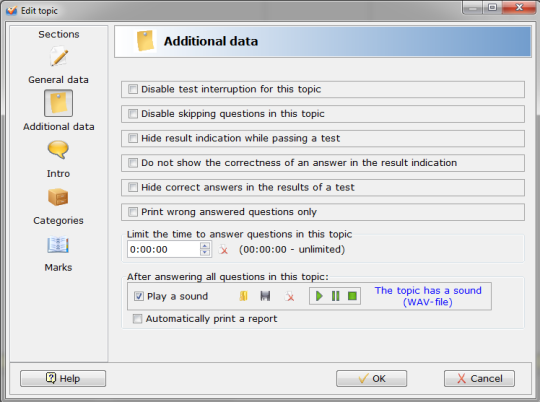
Task: Delete the topic sound with red X icon
Action: [290, 296]
